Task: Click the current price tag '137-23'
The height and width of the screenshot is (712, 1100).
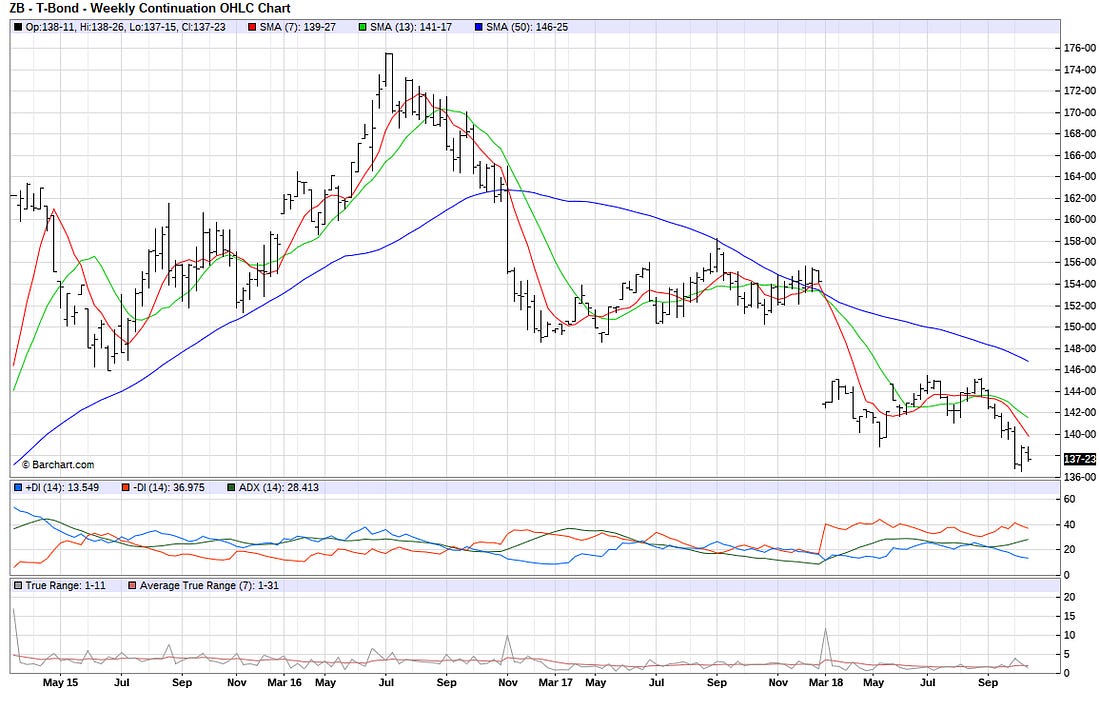Action: [x=1080, y=459]
